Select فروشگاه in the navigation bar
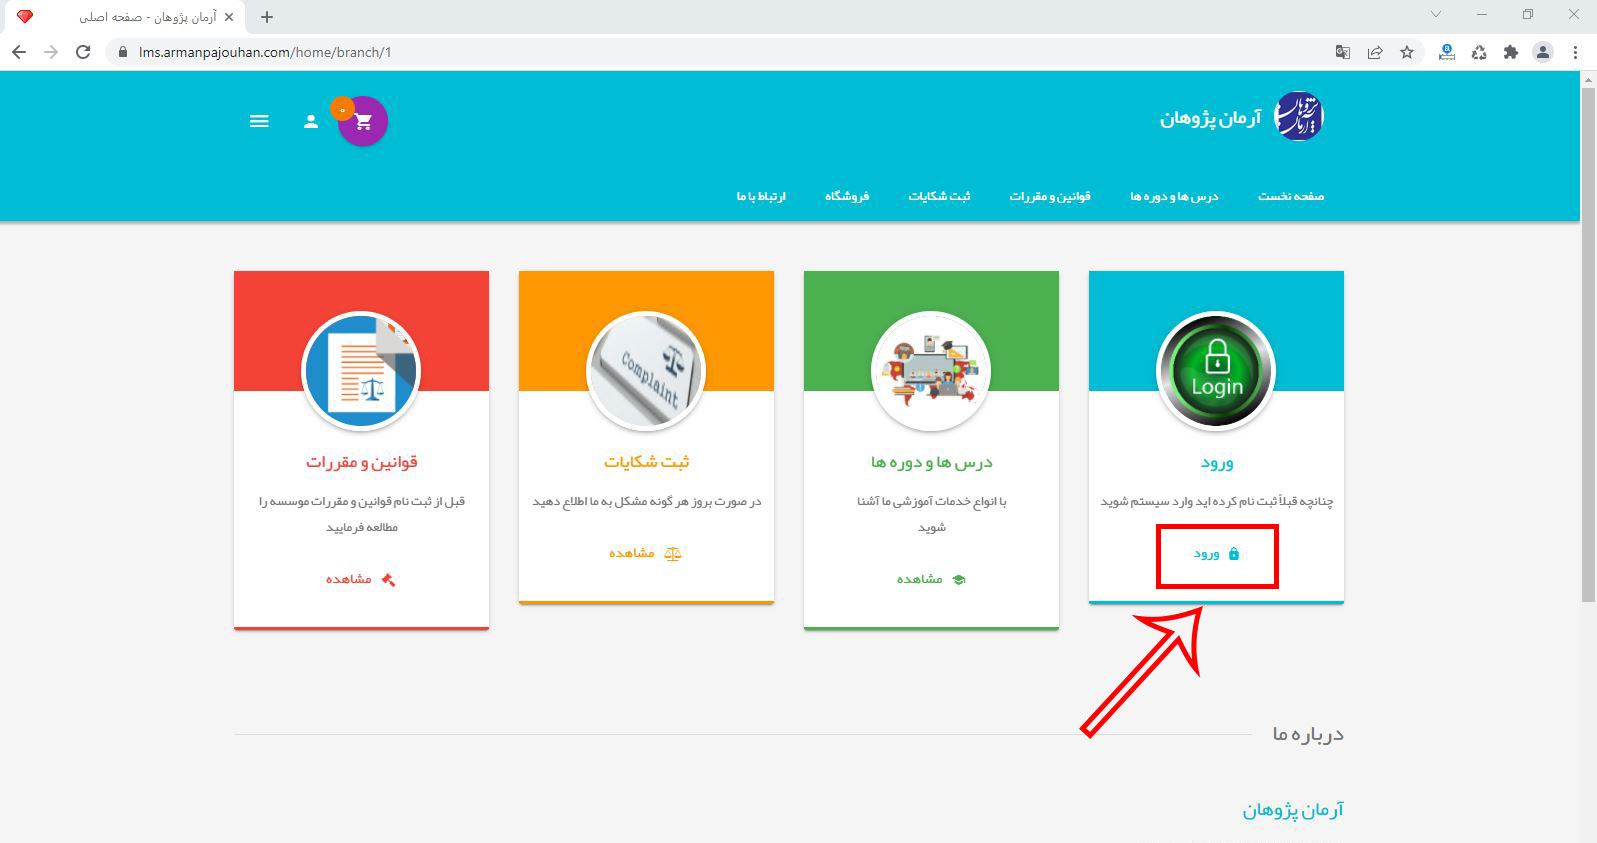Viewport: 1597px width, 843px height. [x=846, y=196]
